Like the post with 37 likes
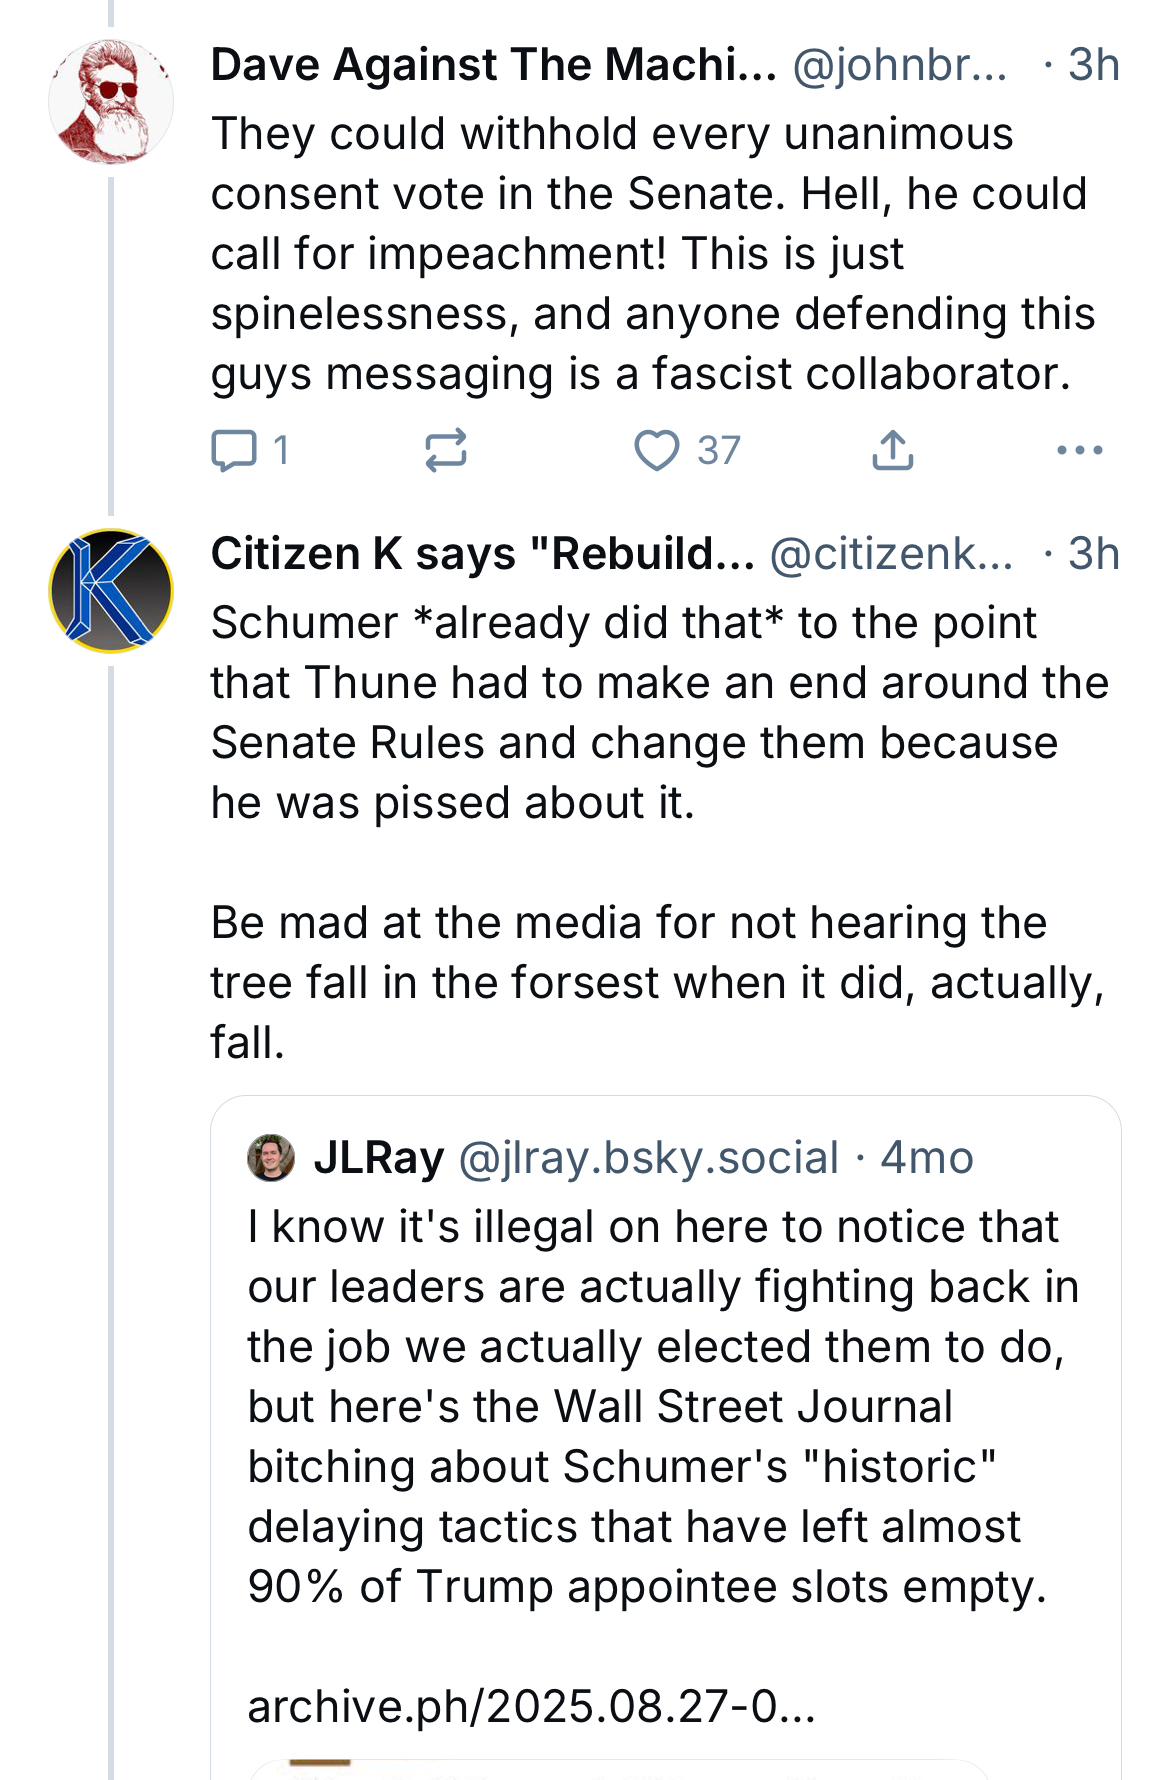The image size is (1170, 1780). (658, 450)
